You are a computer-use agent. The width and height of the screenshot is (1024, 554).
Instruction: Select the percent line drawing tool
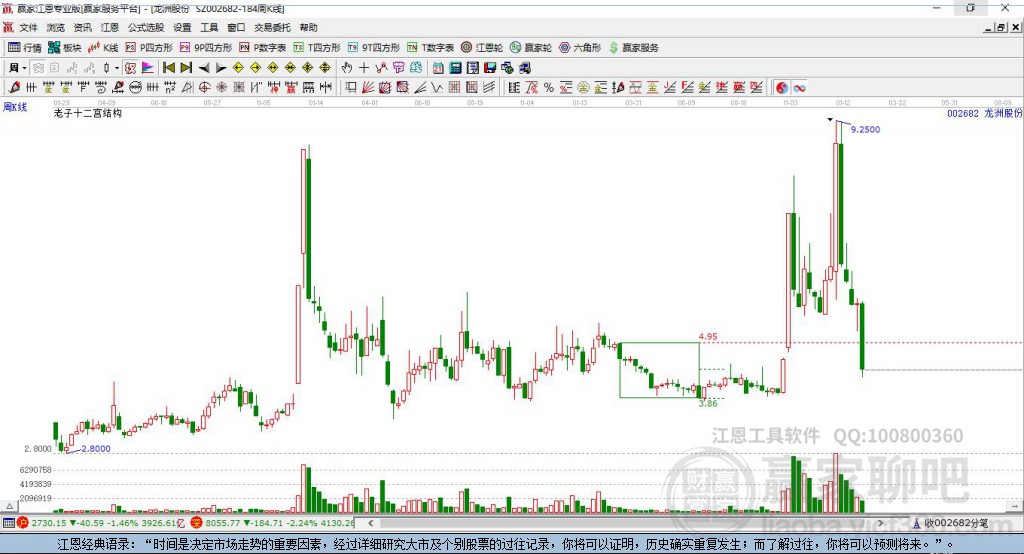(549, 88)
